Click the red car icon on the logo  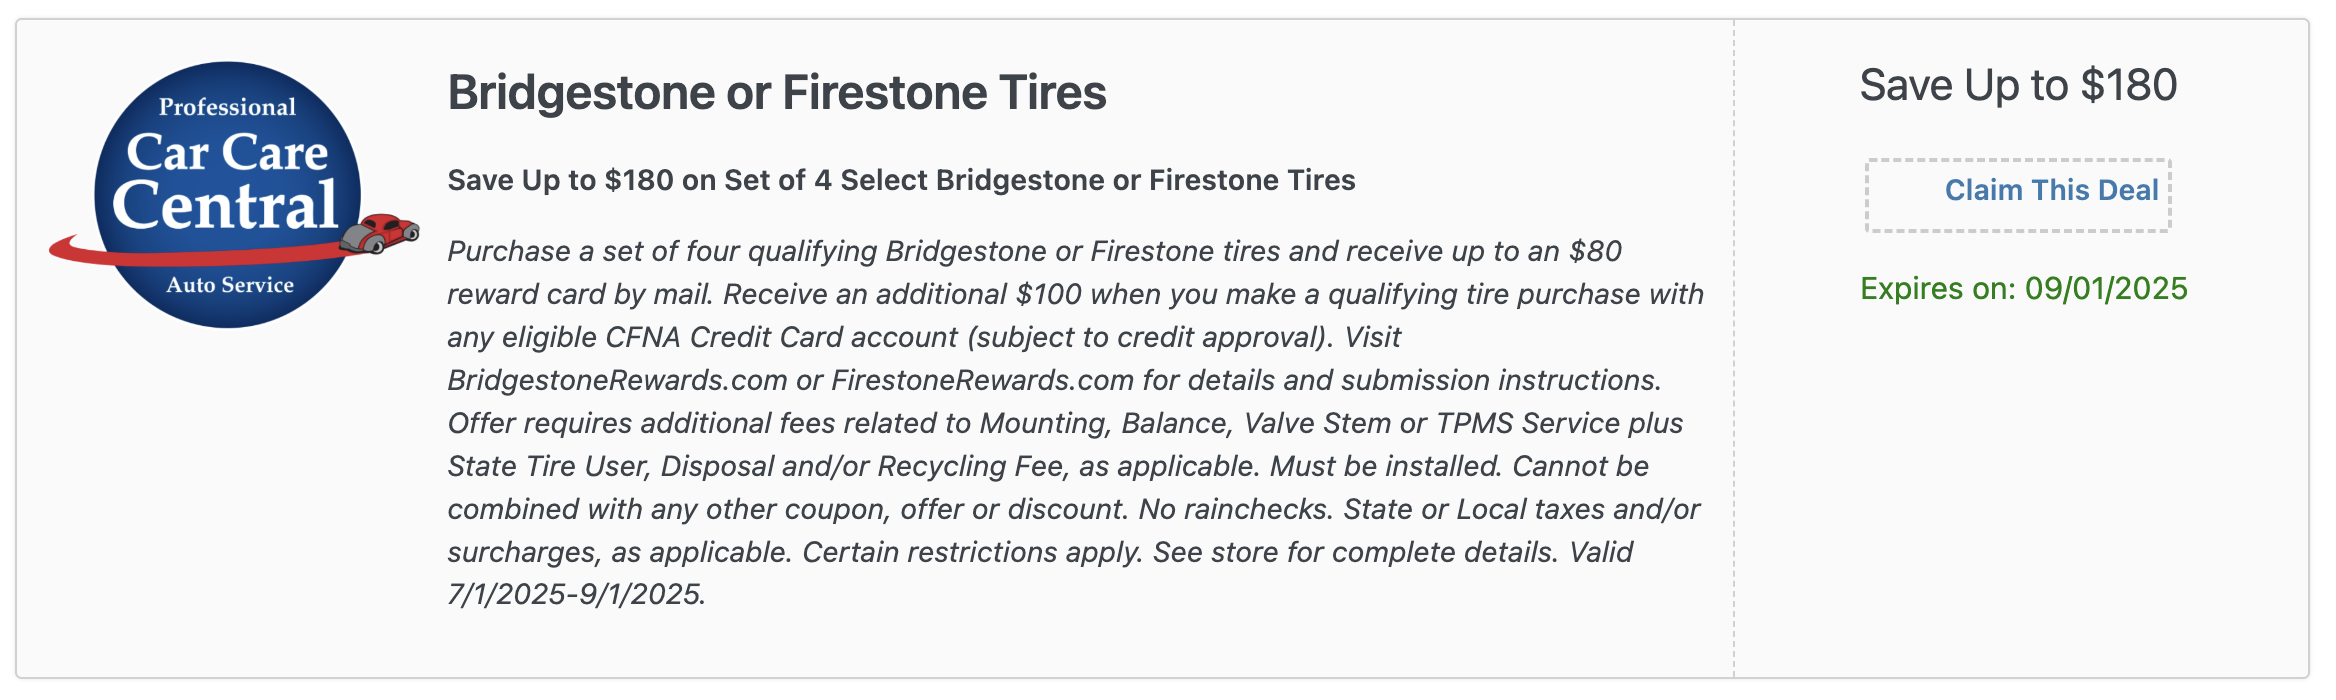[x=379, y=233]
